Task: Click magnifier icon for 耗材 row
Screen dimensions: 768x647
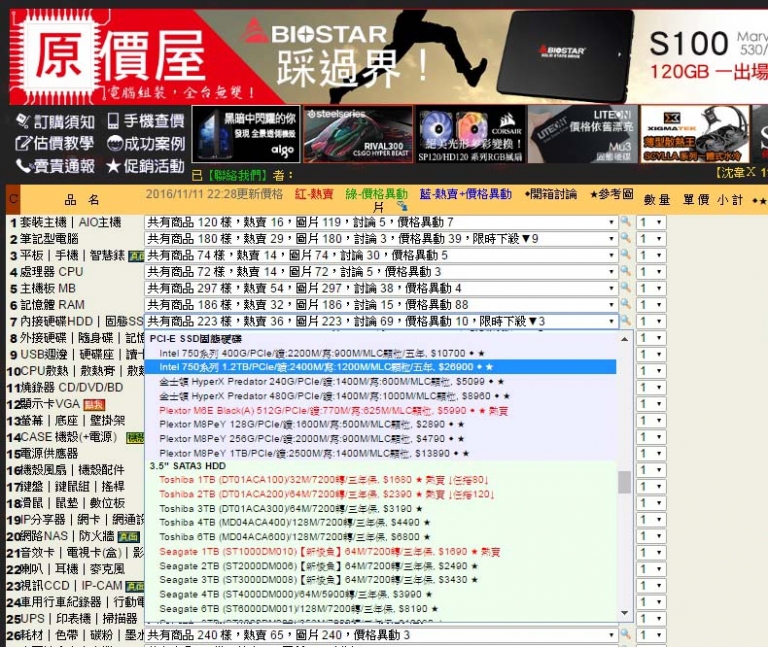Action: click(x=625, y=634)
